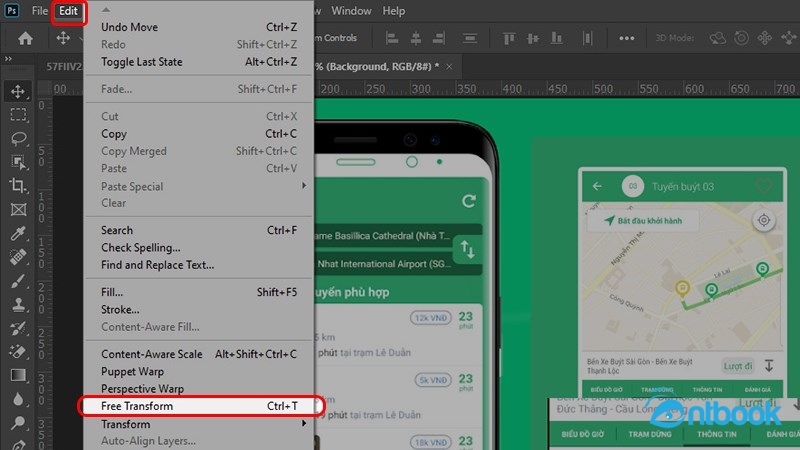Select the History Brush tool
This screenshot has height=450, width=800.
[18, 328]
